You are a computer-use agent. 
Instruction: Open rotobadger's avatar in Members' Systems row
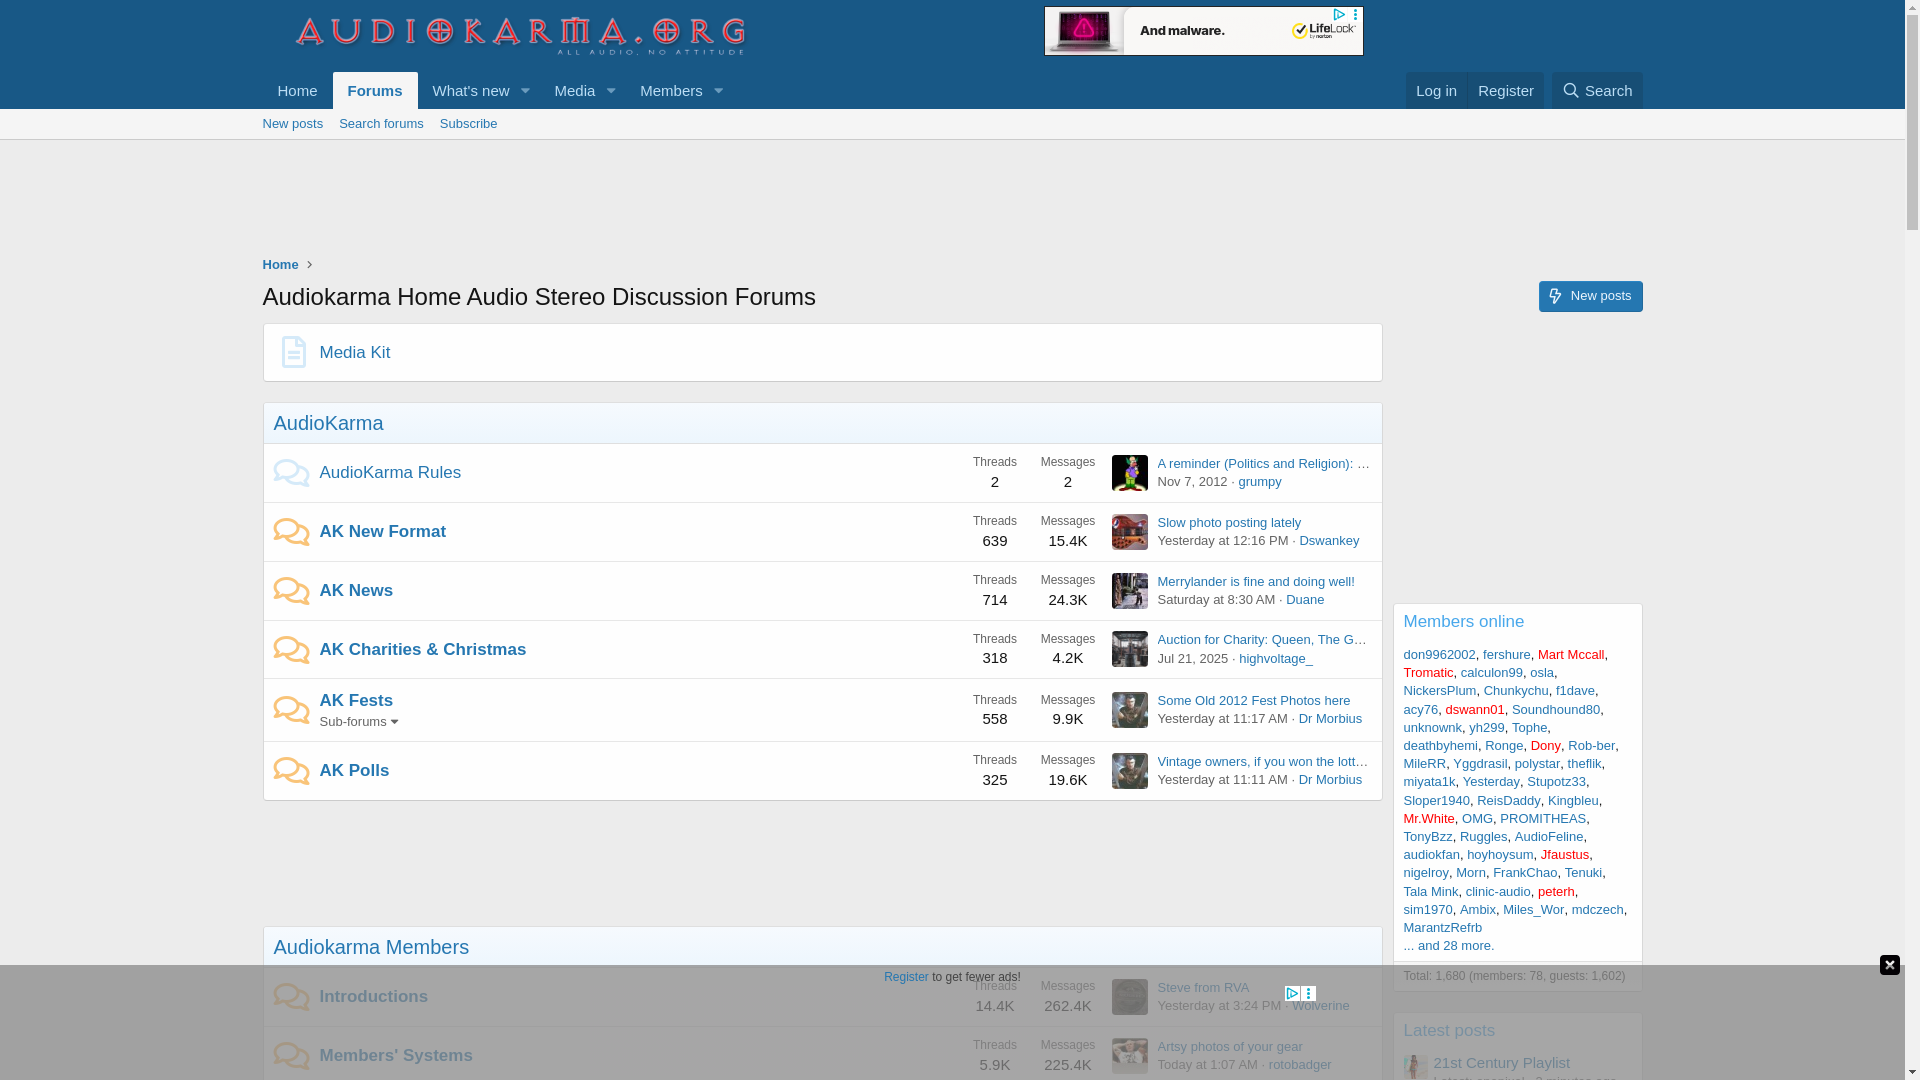(x=1130, y=1056)
